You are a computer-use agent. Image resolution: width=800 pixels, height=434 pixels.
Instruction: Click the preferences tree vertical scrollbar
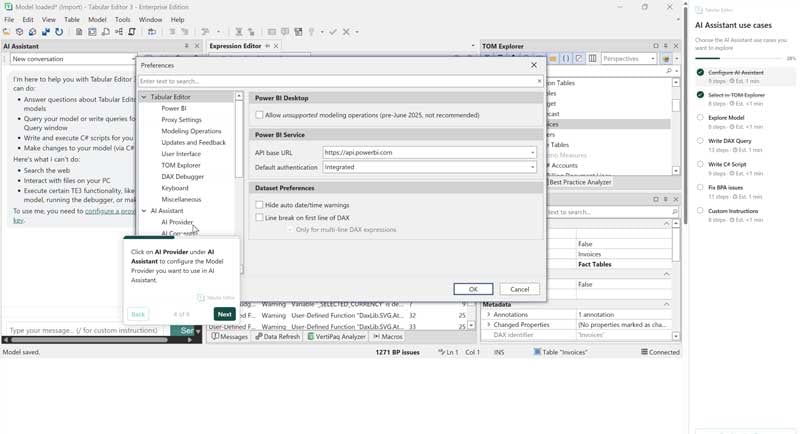(x=239, y=139)
